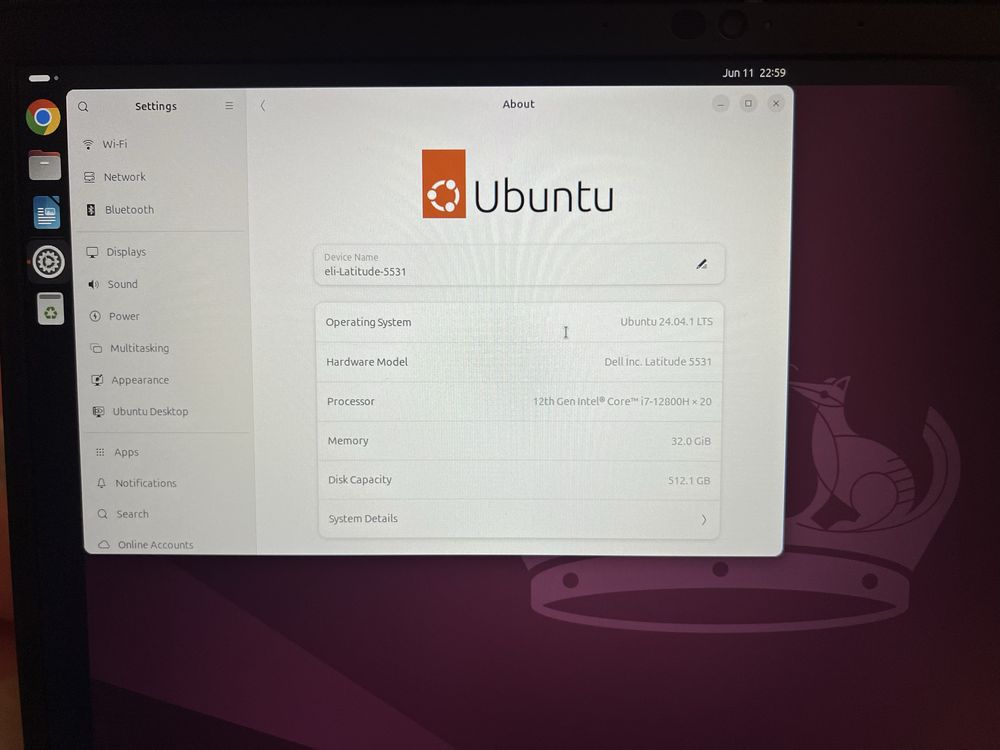Open the Trash from the dock
1000x750 pixels.
click(x=50, y=309)
